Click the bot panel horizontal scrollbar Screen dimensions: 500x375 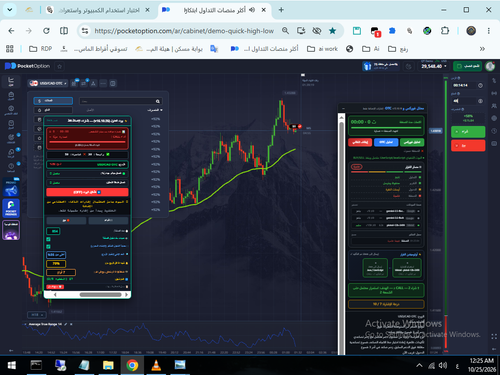click(x=100, y=295)
